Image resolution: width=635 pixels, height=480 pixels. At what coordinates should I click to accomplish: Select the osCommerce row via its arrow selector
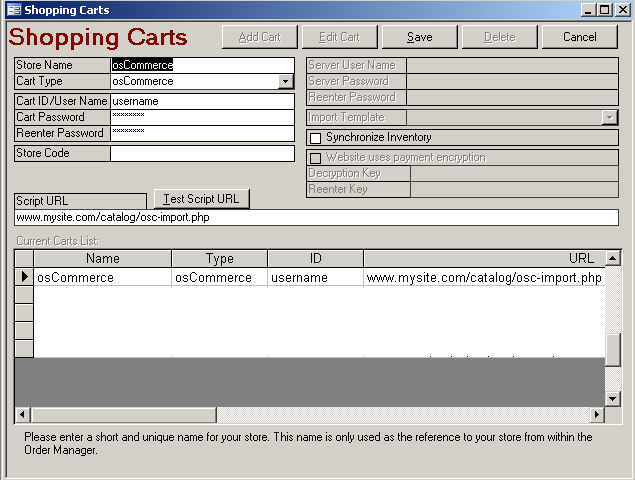pyautogui.click(x=24, y=277)
